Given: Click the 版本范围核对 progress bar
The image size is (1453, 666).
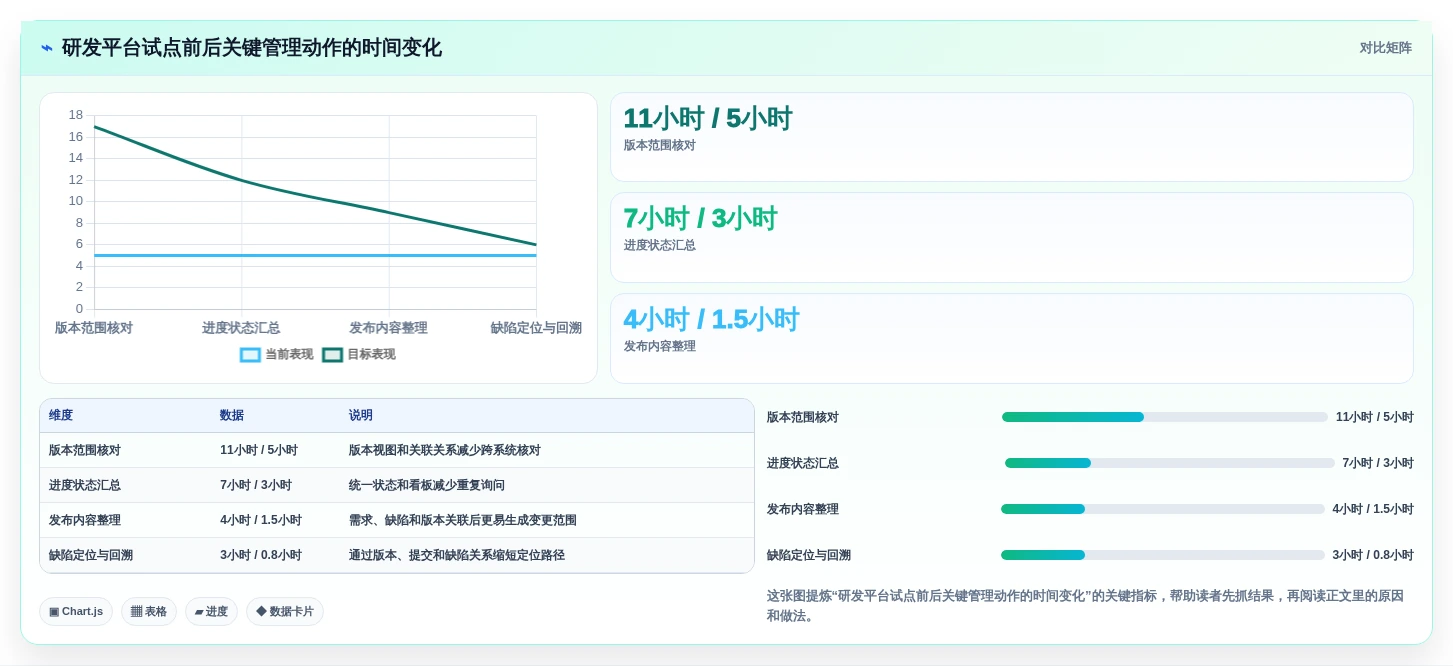Looking at the screenshot, I should click(1165, 417).
